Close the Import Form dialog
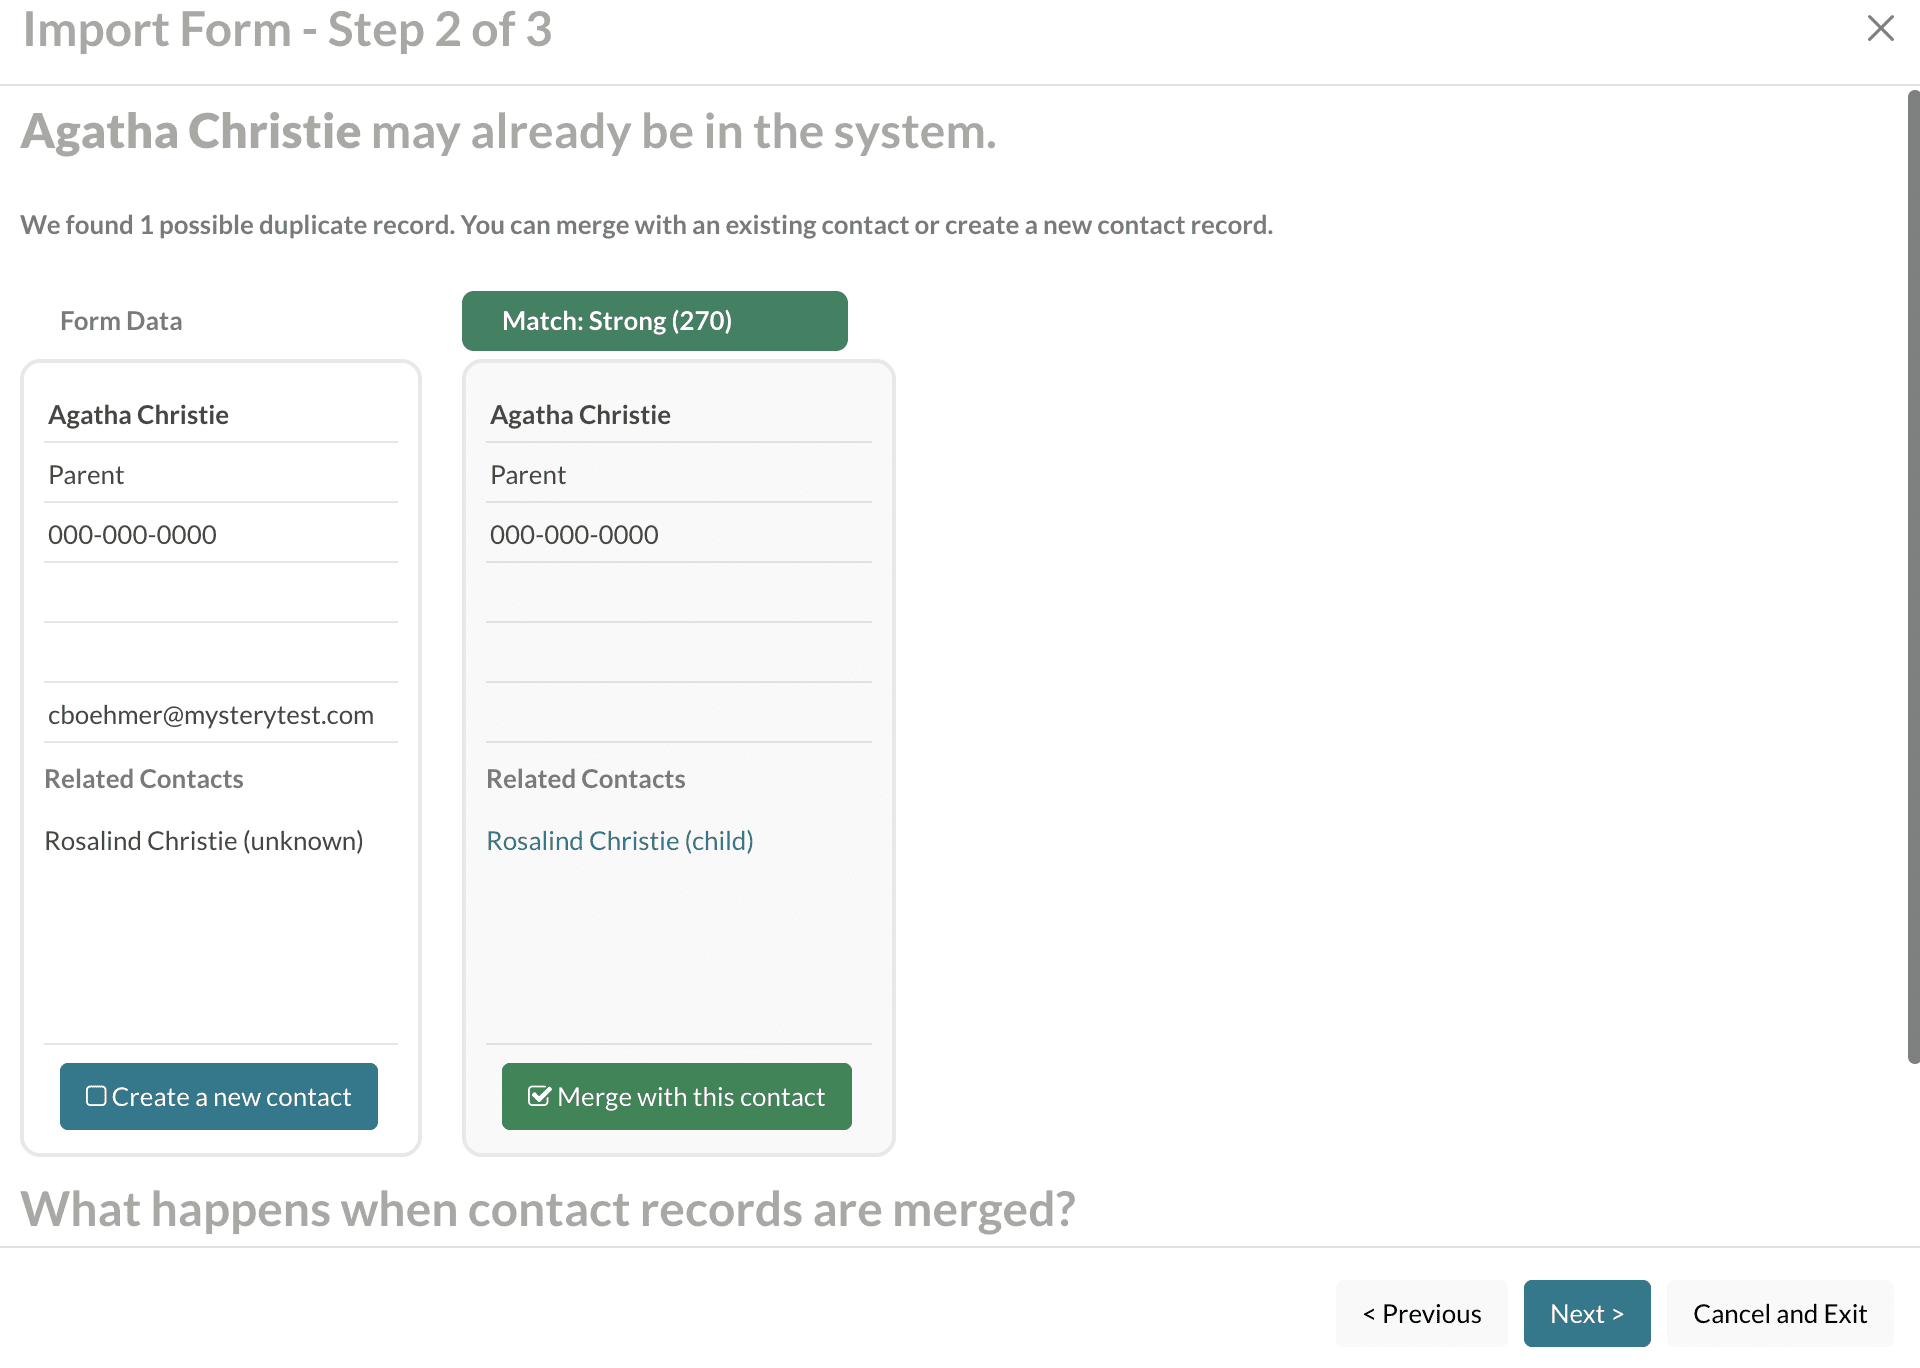Screen dimensions: 1920x1368 (1880, 28)
